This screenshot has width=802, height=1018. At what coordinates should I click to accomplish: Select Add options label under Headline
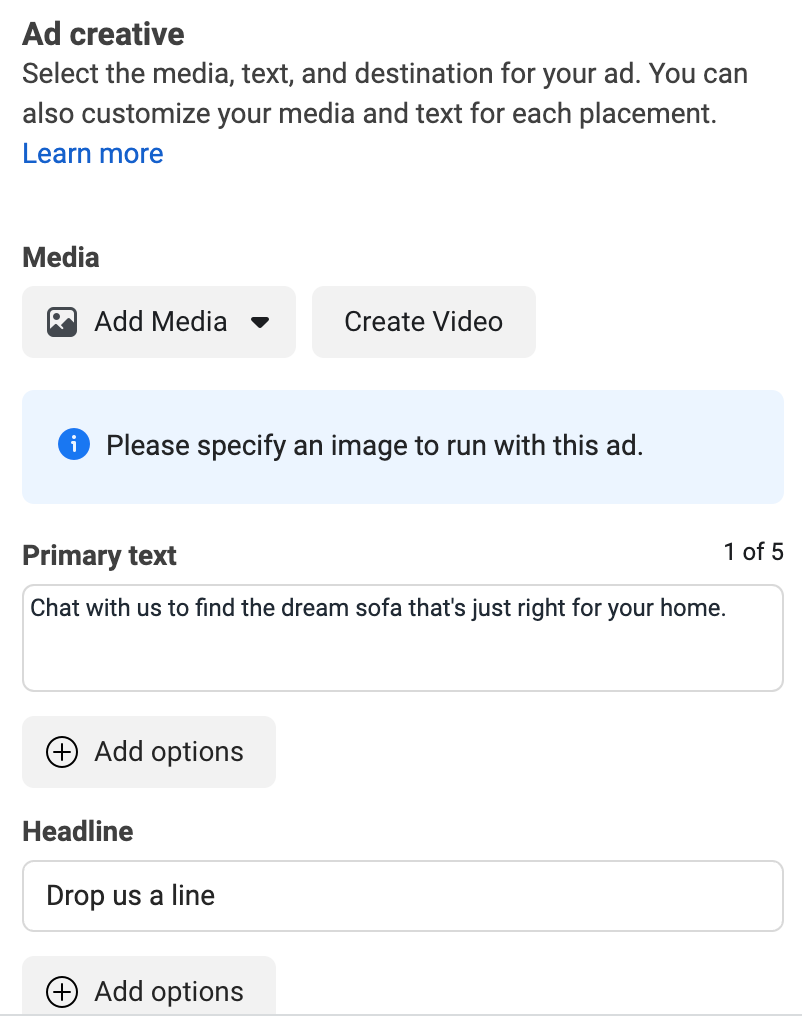(169, 992)
